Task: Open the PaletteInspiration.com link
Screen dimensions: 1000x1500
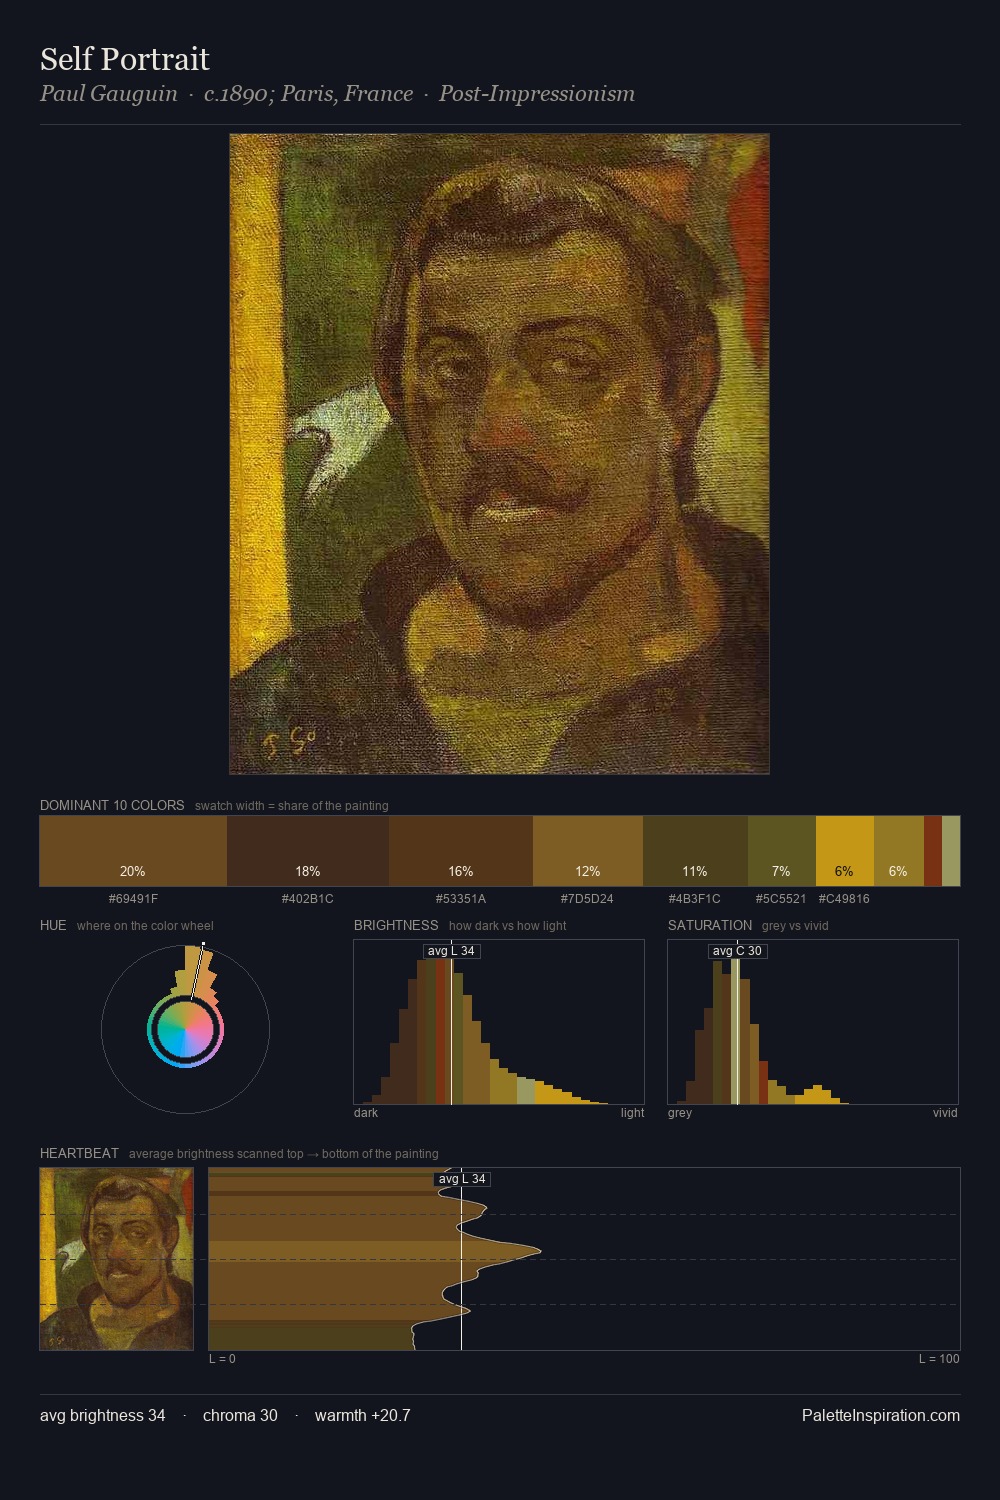Action: pos(881,1415)
